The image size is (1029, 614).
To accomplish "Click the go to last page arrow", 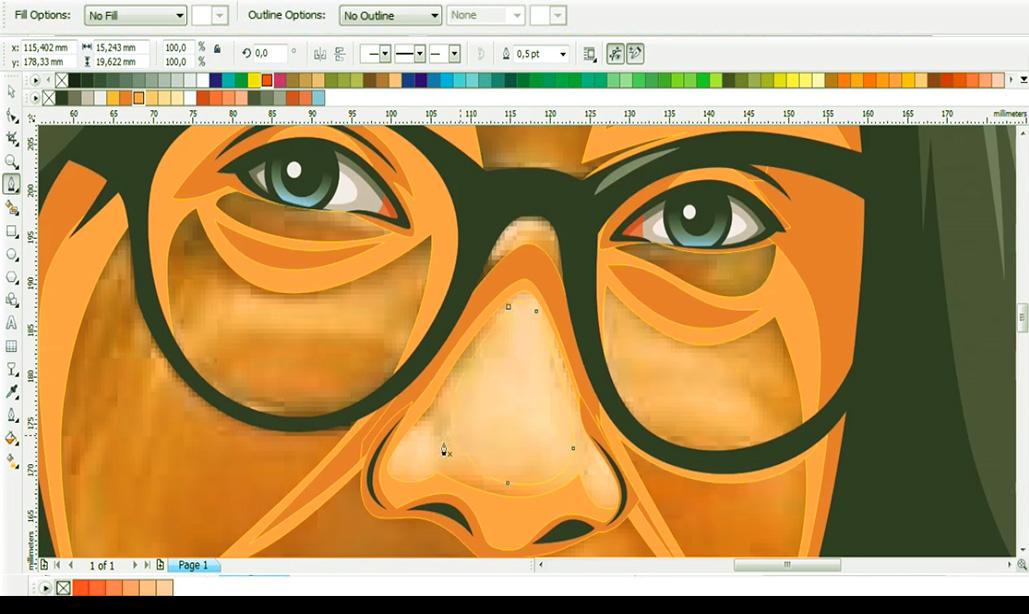I will [x=148, y=566].
